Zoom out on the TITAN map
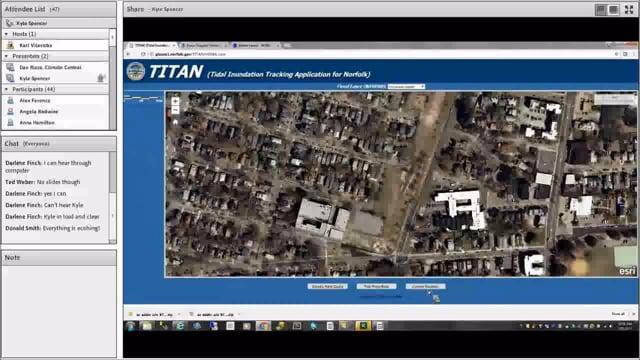Screen dimensions: 640x360 pos(175,110)
